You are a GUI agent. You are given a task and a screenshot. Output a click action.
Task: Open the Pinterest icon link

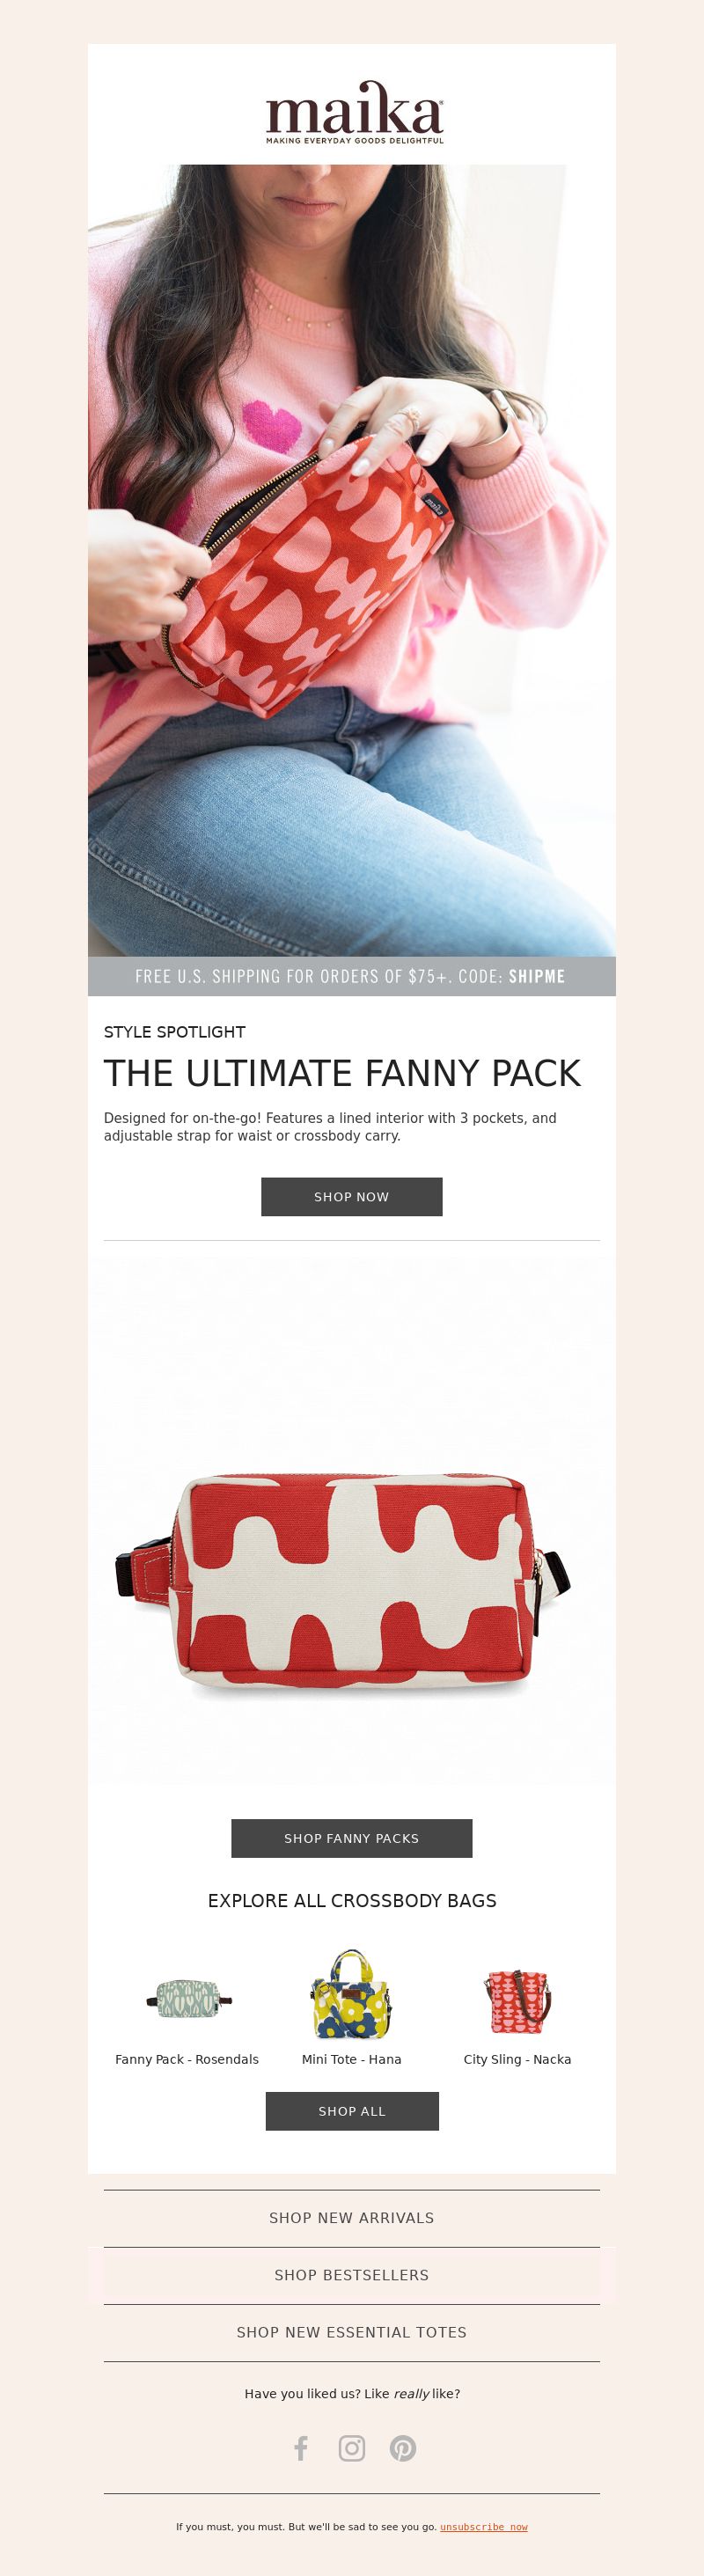tap(403, 2448)
